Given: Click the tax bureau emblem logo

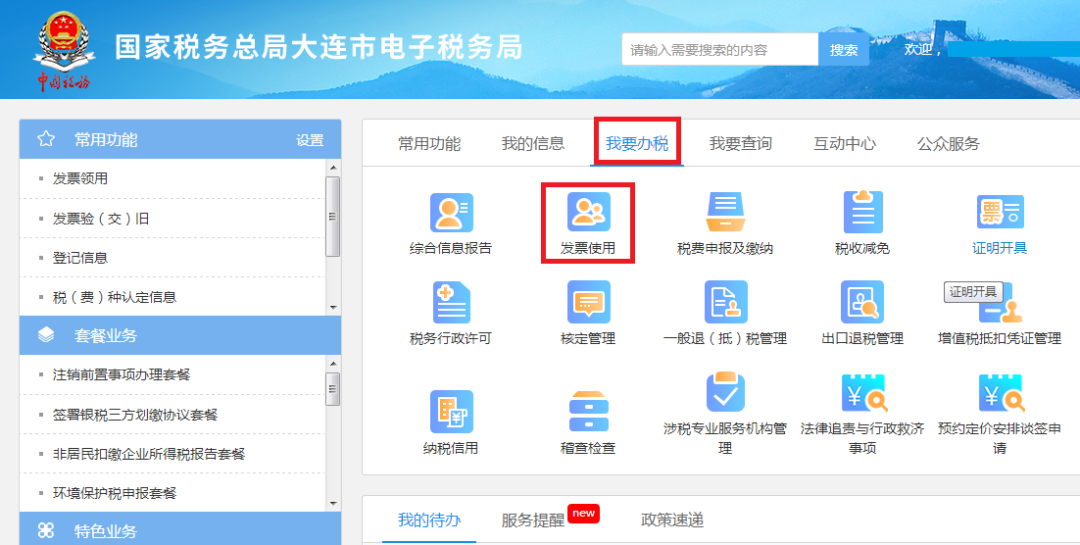Looking at the screenshot, I should point(62,50).
